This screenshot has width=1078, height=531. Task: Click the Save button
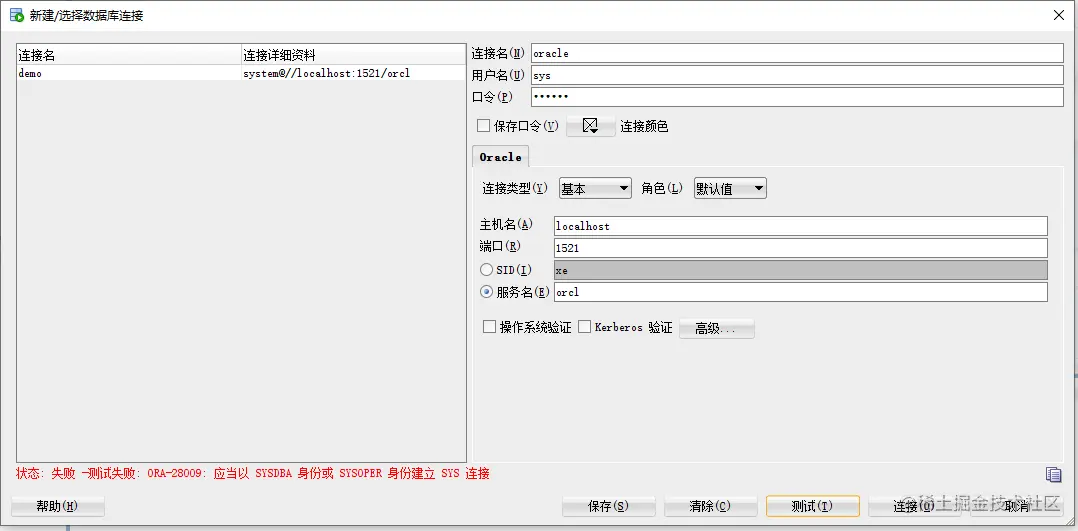(608, 506)
